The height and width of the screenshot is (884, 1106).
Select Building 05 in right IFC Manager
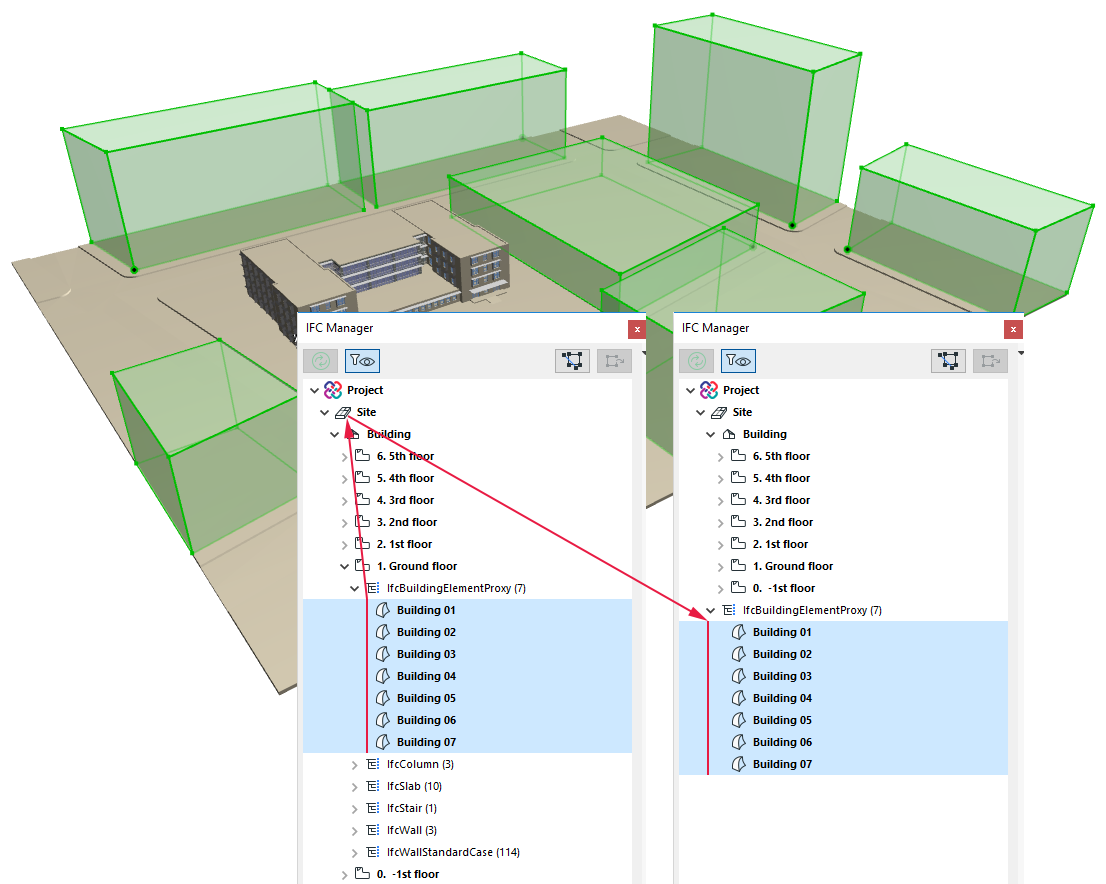(844, 720)
